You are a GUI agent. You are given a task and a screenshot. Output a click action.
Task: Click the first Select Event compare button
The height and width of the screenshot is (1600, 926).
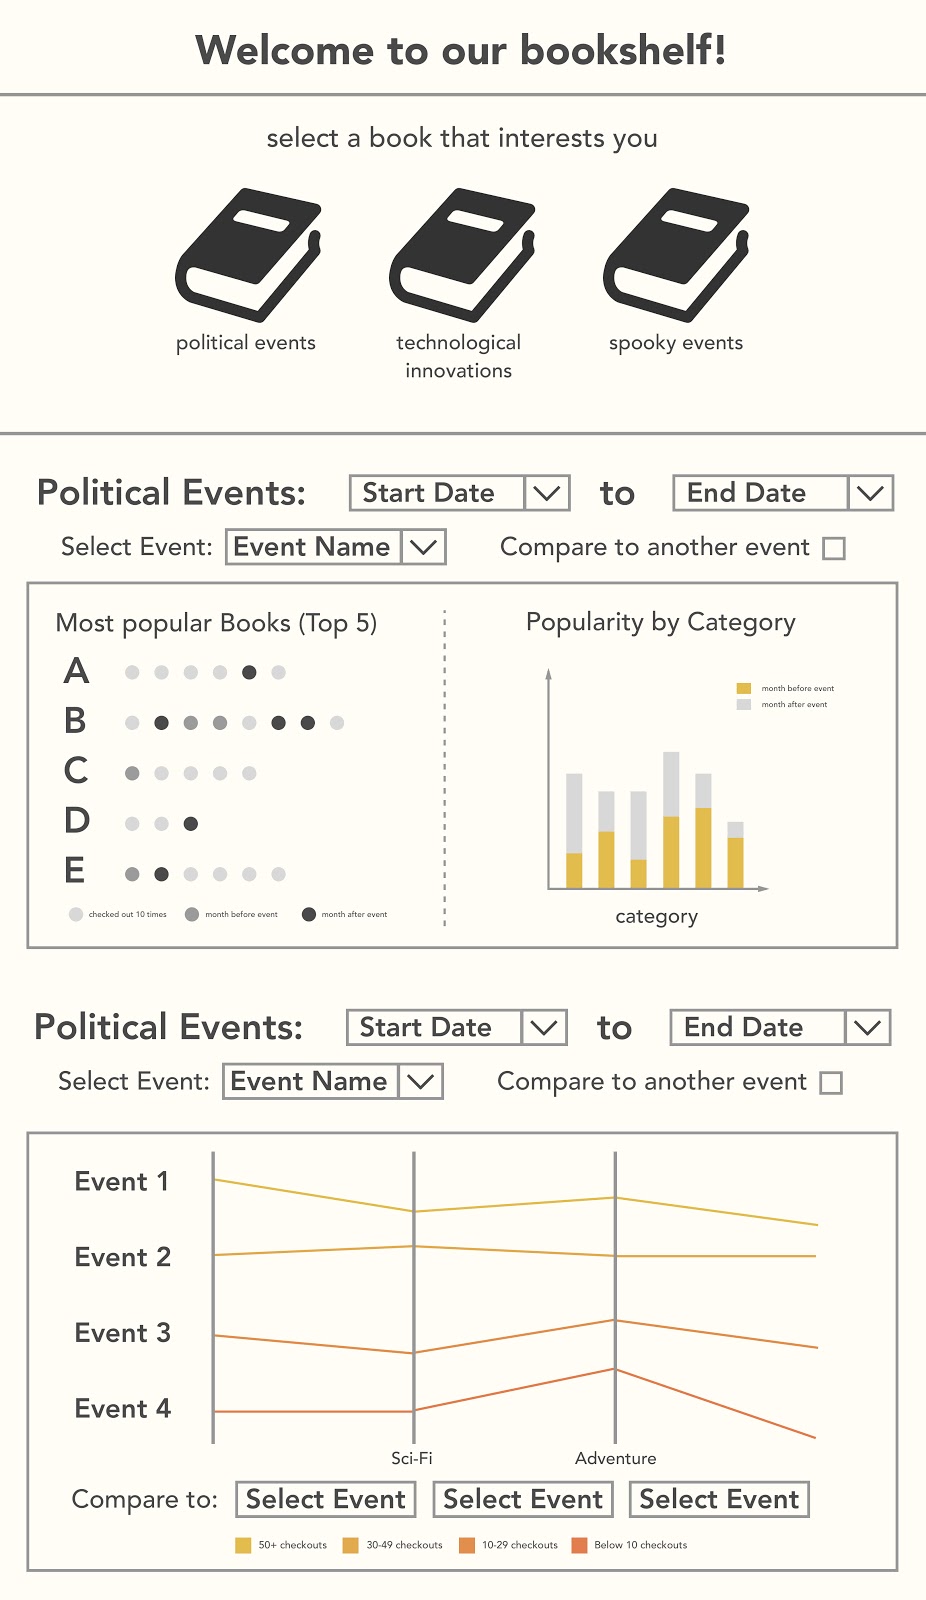(x=326, y=1499)
